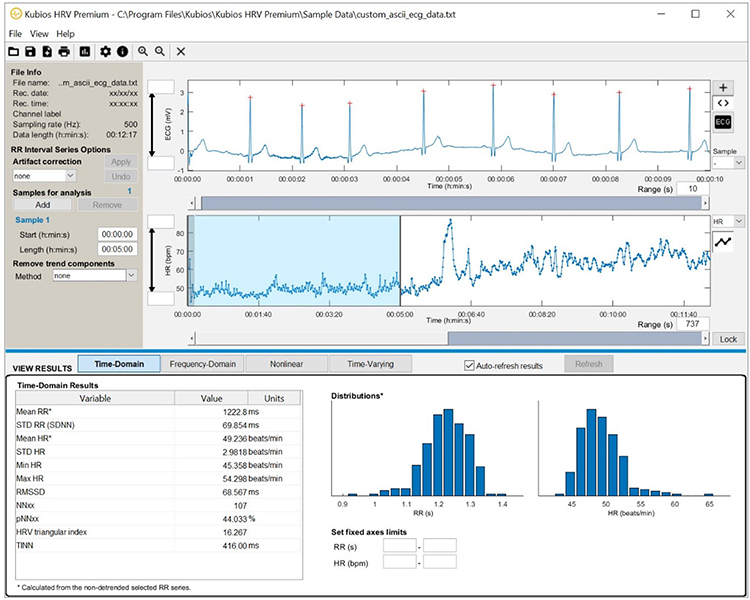Viewport: 750px width, 600px height.
Task: Switch to the Frequency-Domain tab
Action: click(x=202, y=365)
